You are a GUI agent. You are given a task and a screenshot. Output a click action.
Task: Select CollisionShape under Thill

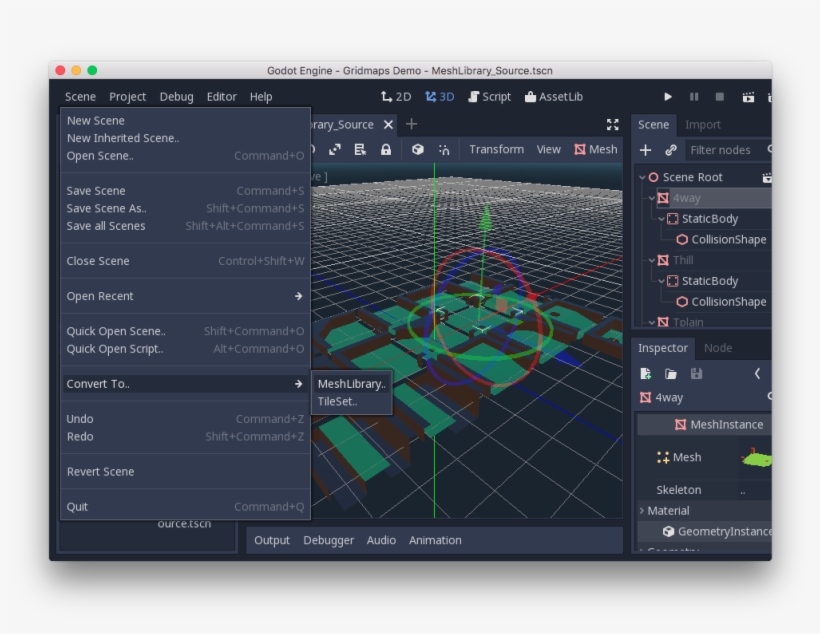pos(728,302)
